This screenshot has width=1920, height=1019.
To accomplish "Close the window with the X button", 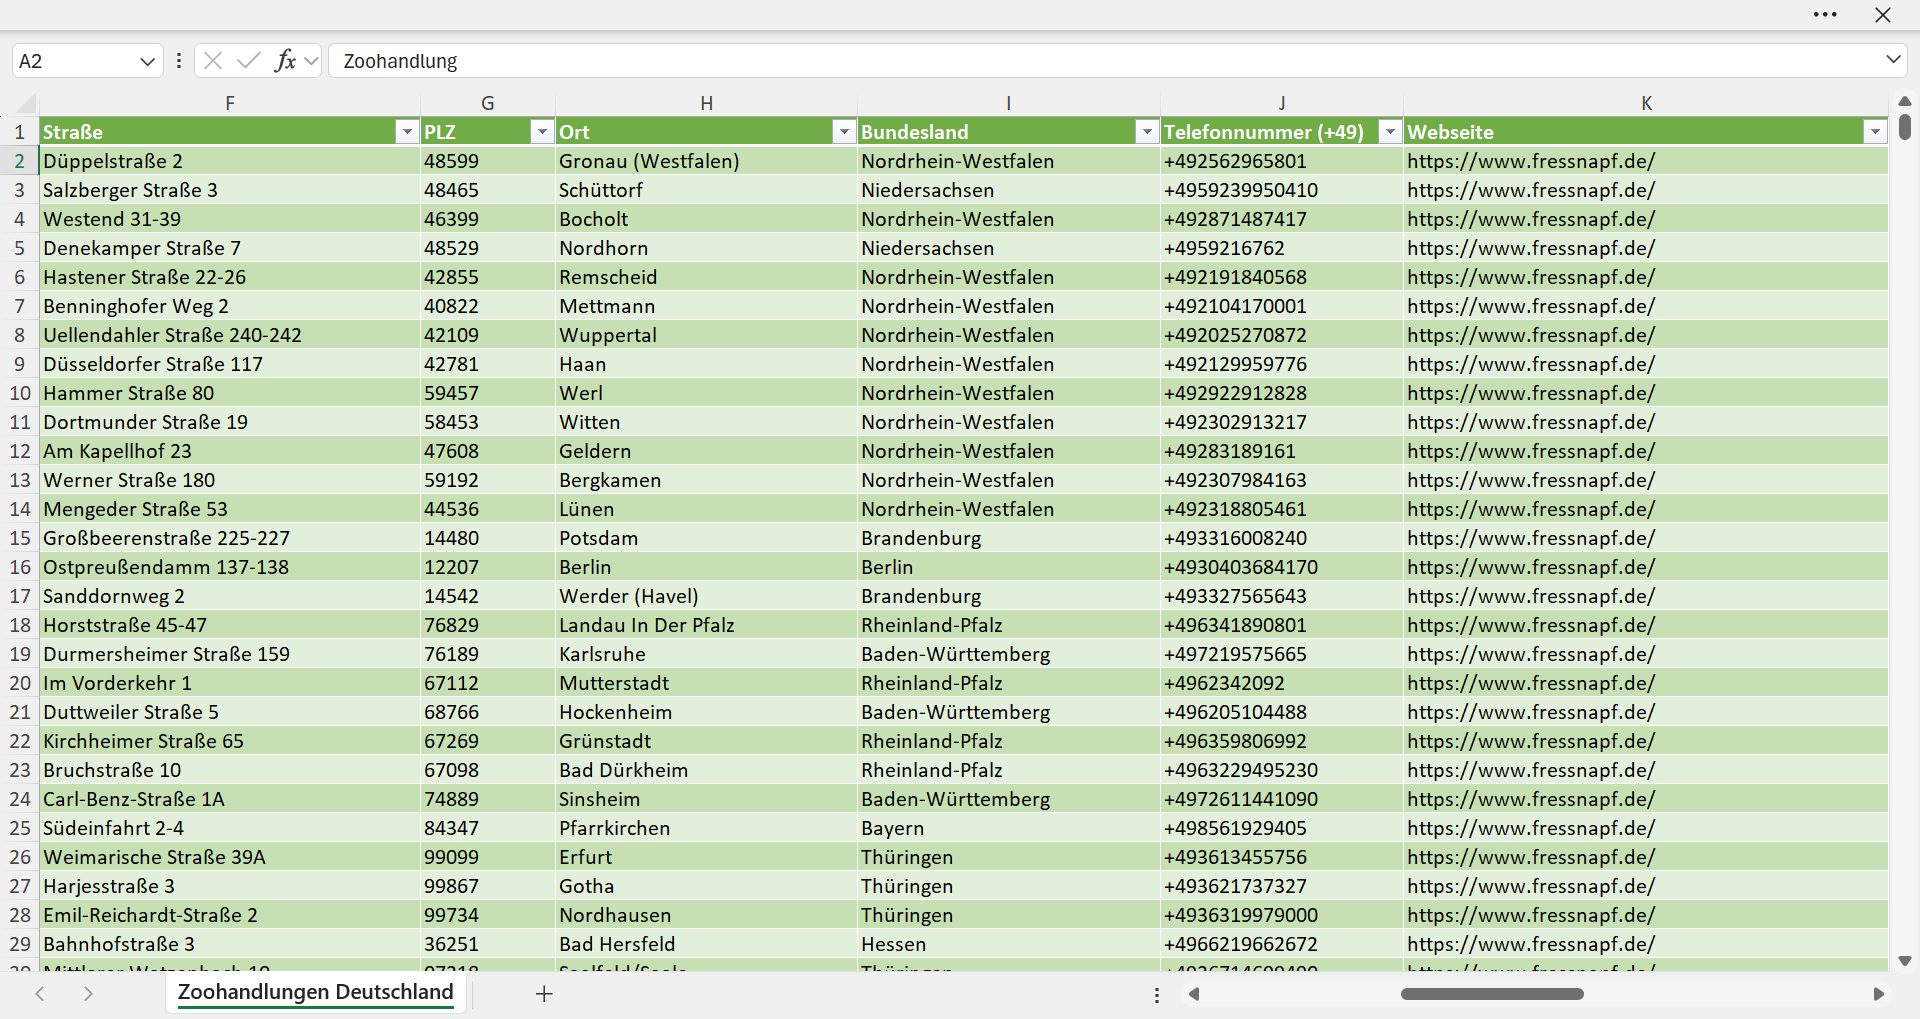I will pyautogui.click(x=1883, y=15).
